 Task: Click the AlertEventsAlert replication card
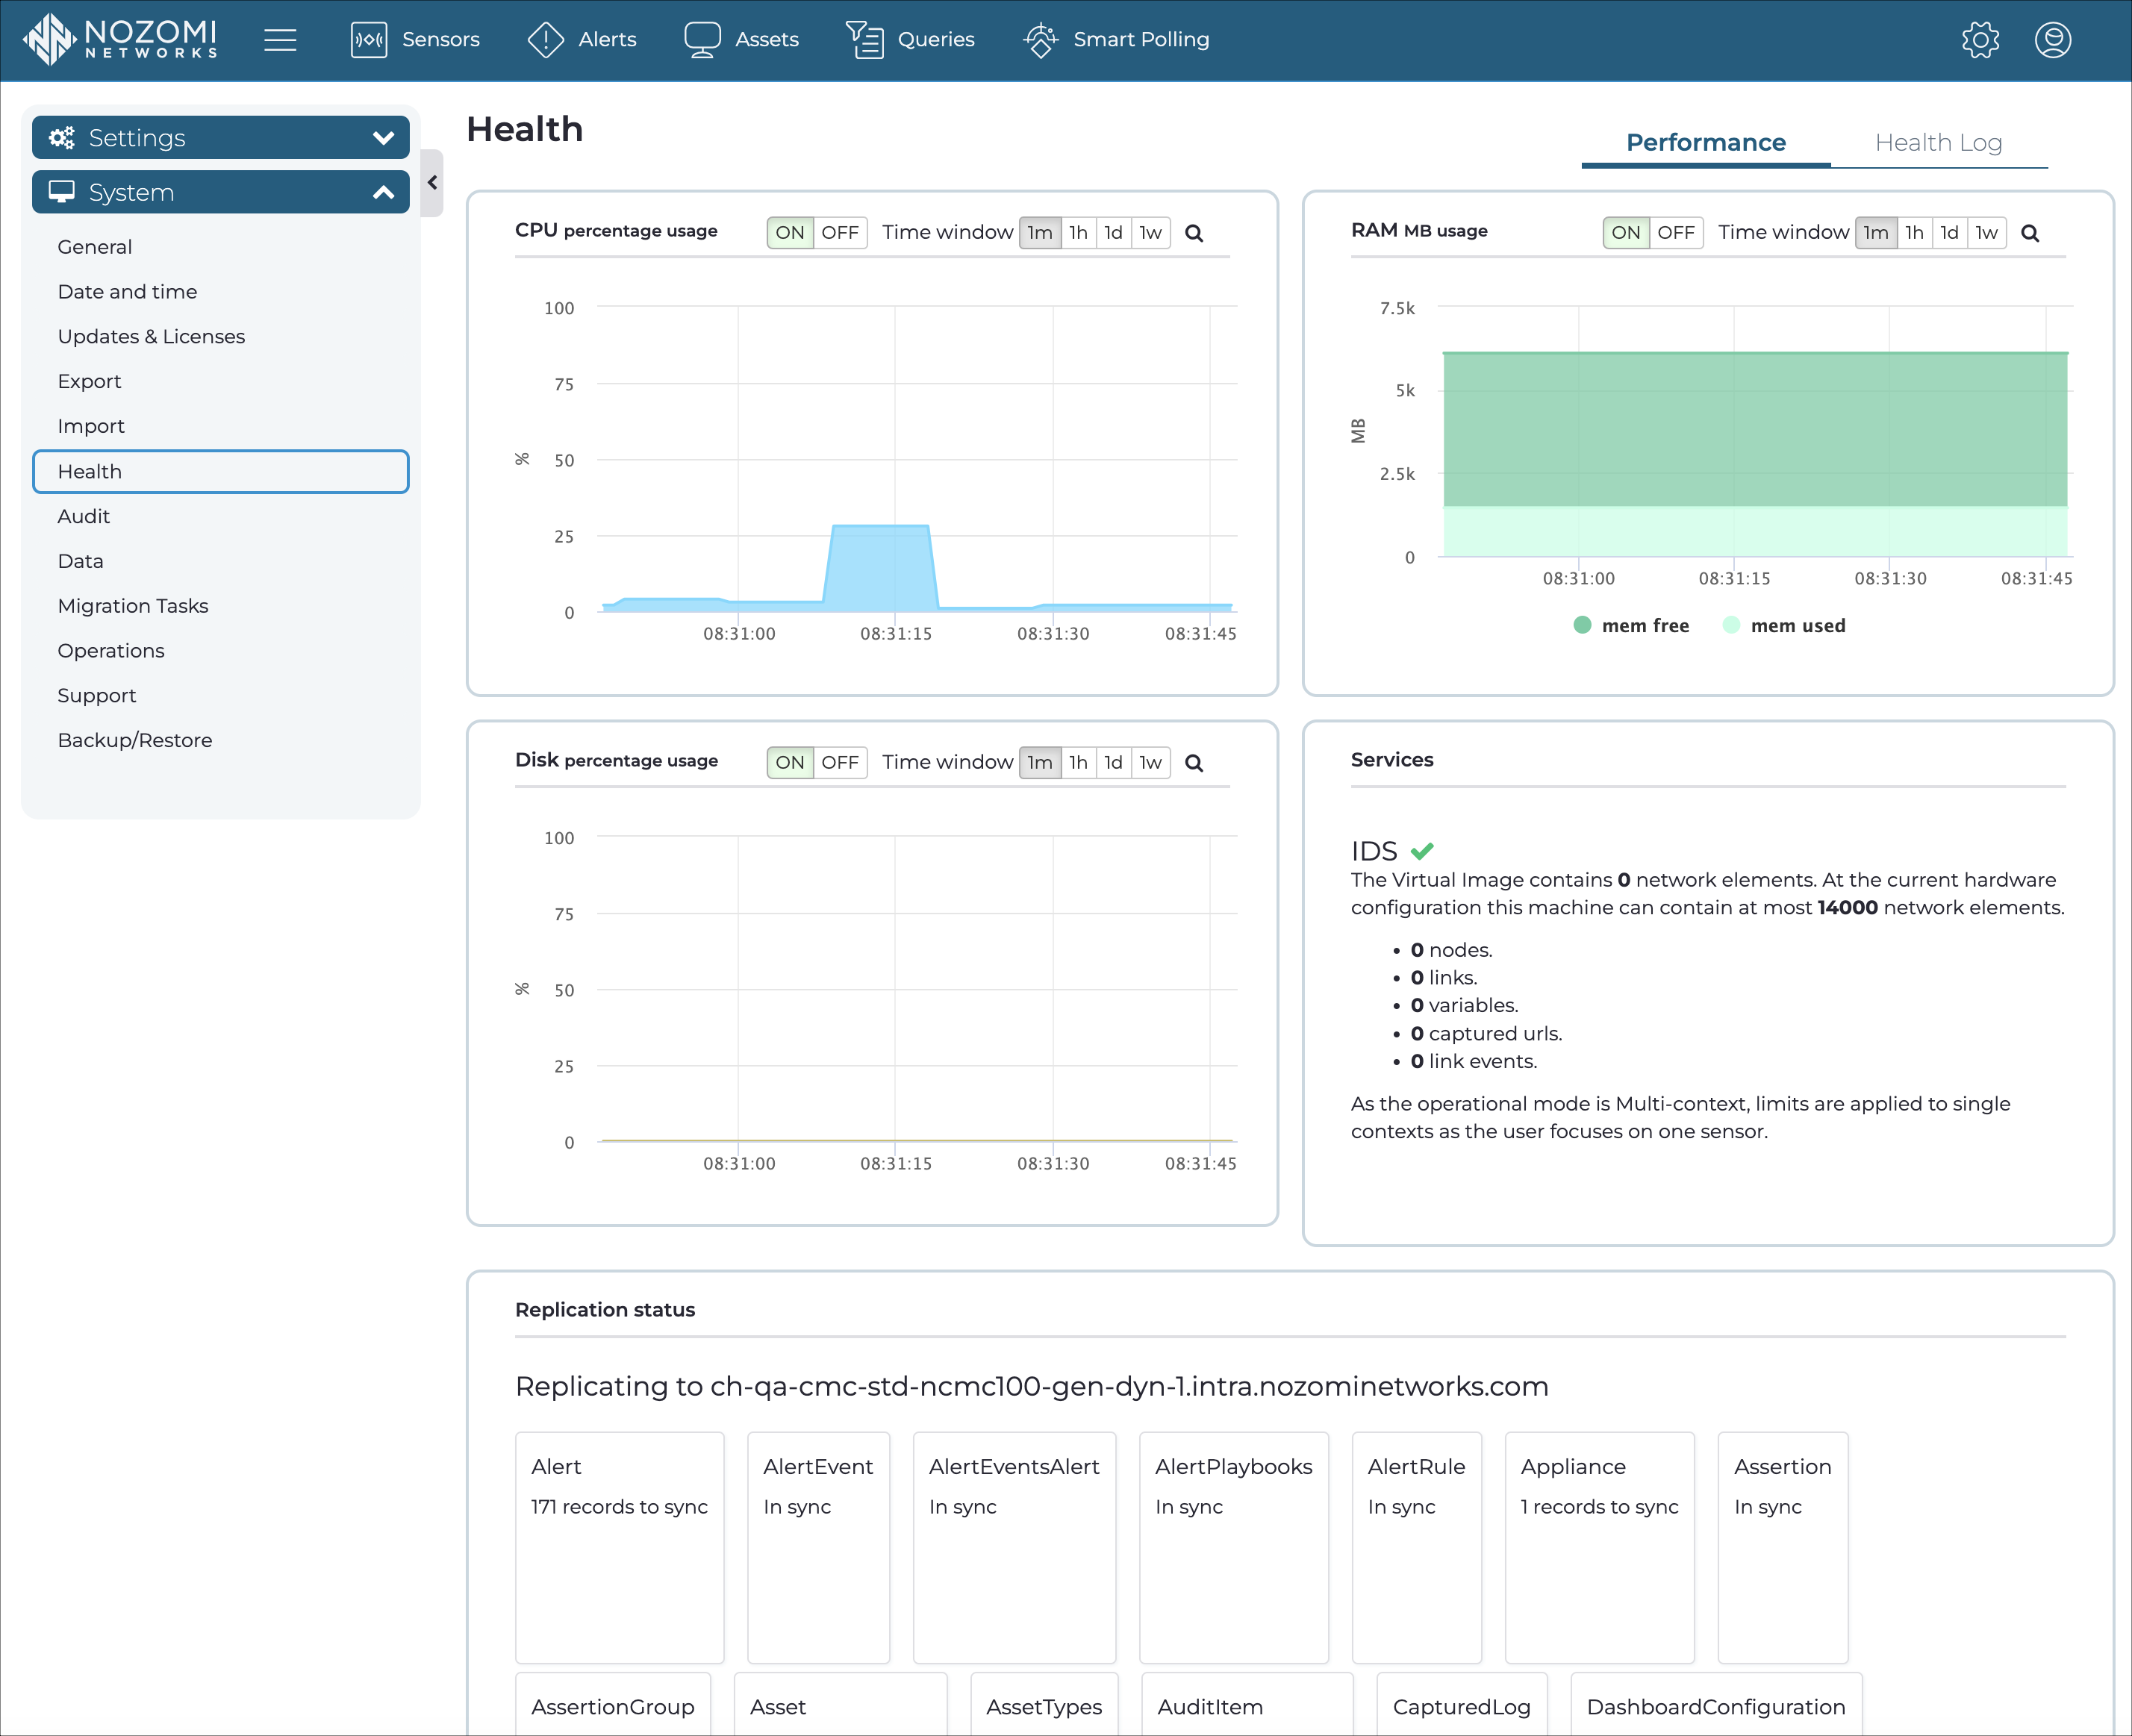1014,1547
